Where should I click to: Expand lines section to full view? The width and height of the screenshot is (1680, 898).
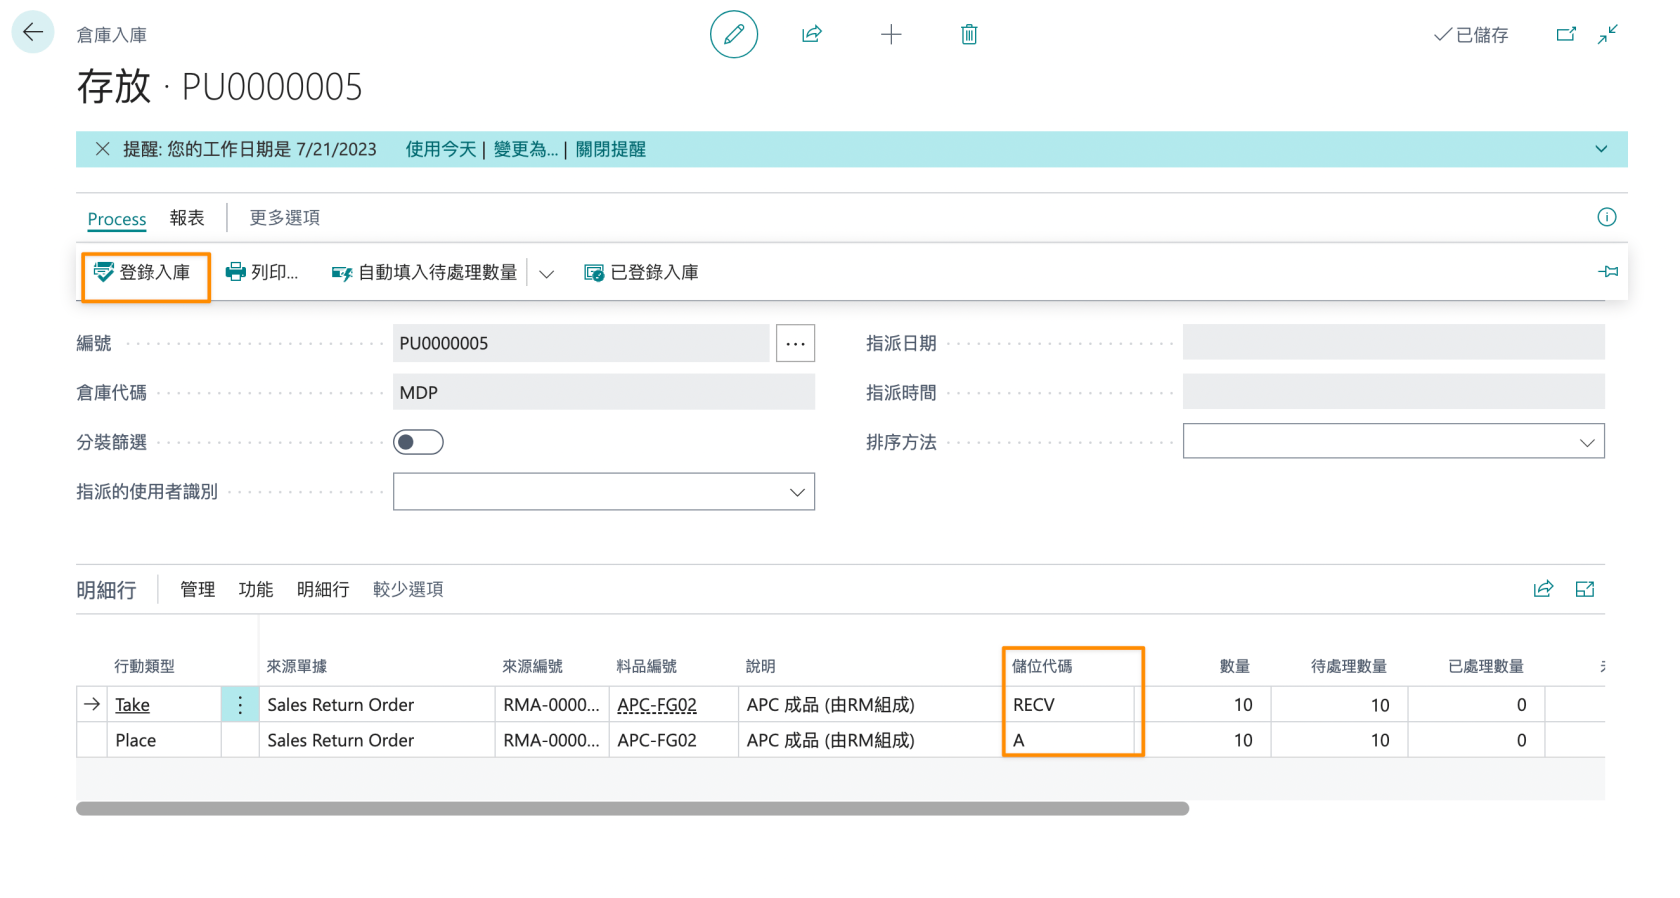[1585, 589]
